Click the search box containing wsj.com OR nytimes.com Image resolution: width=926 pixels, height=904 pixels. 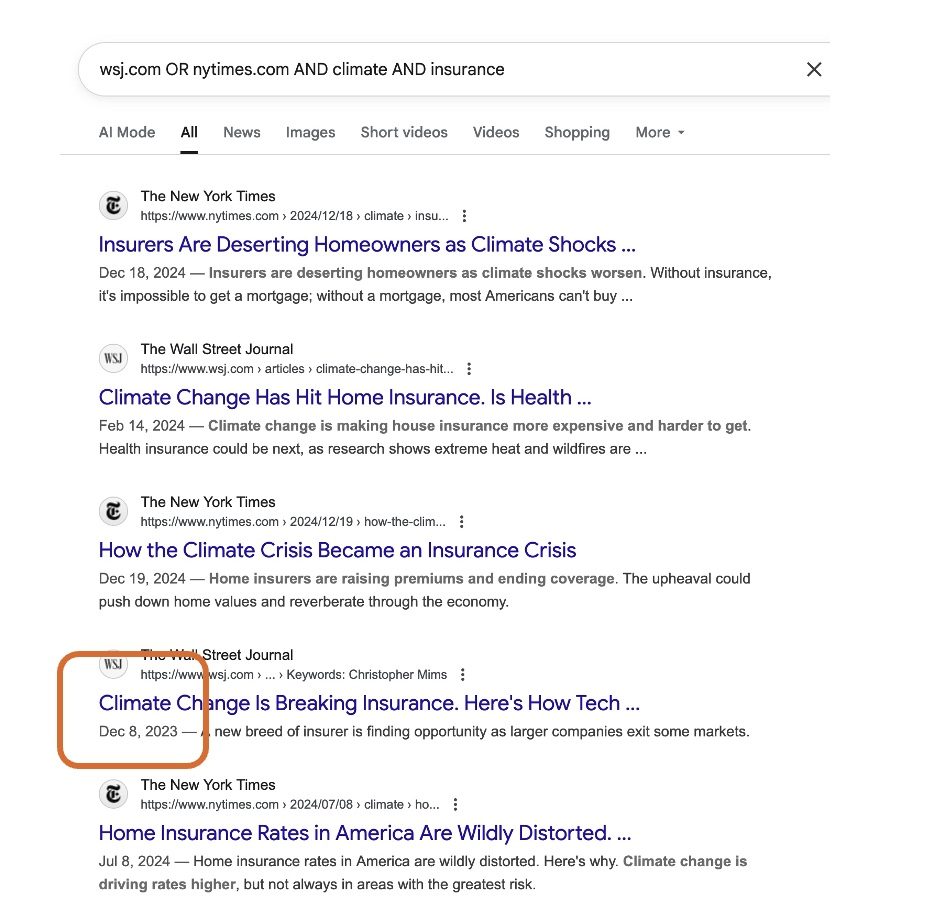point(454,70)
